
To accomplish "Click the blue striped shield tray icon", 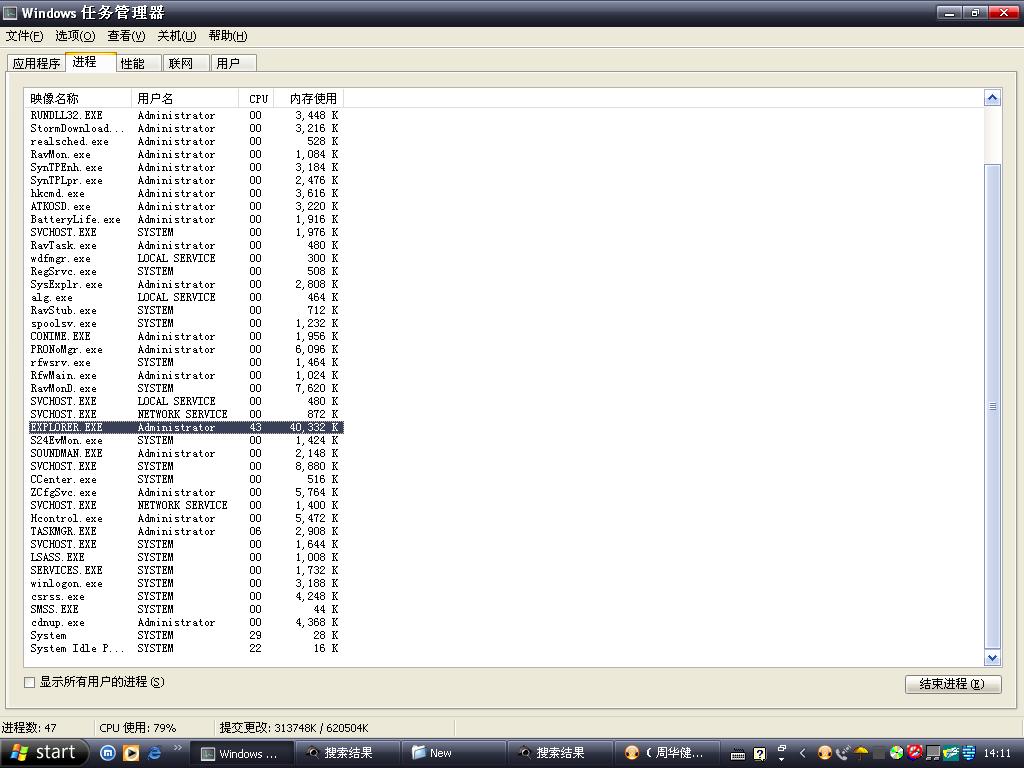I will (x=968, y=753).
